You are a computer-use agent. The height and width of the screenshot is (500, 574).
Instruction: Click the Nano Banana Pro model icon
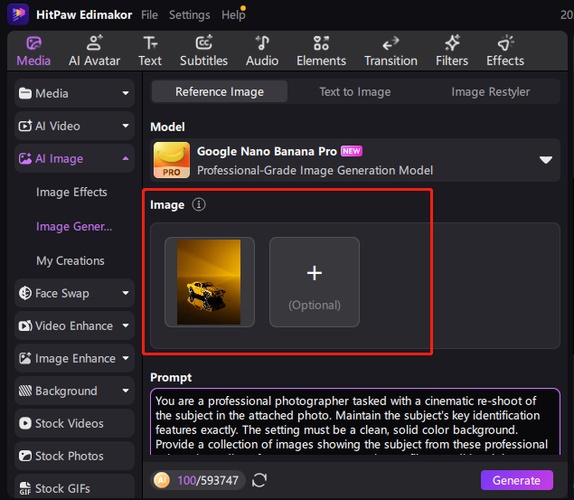[x=172, y=160]
